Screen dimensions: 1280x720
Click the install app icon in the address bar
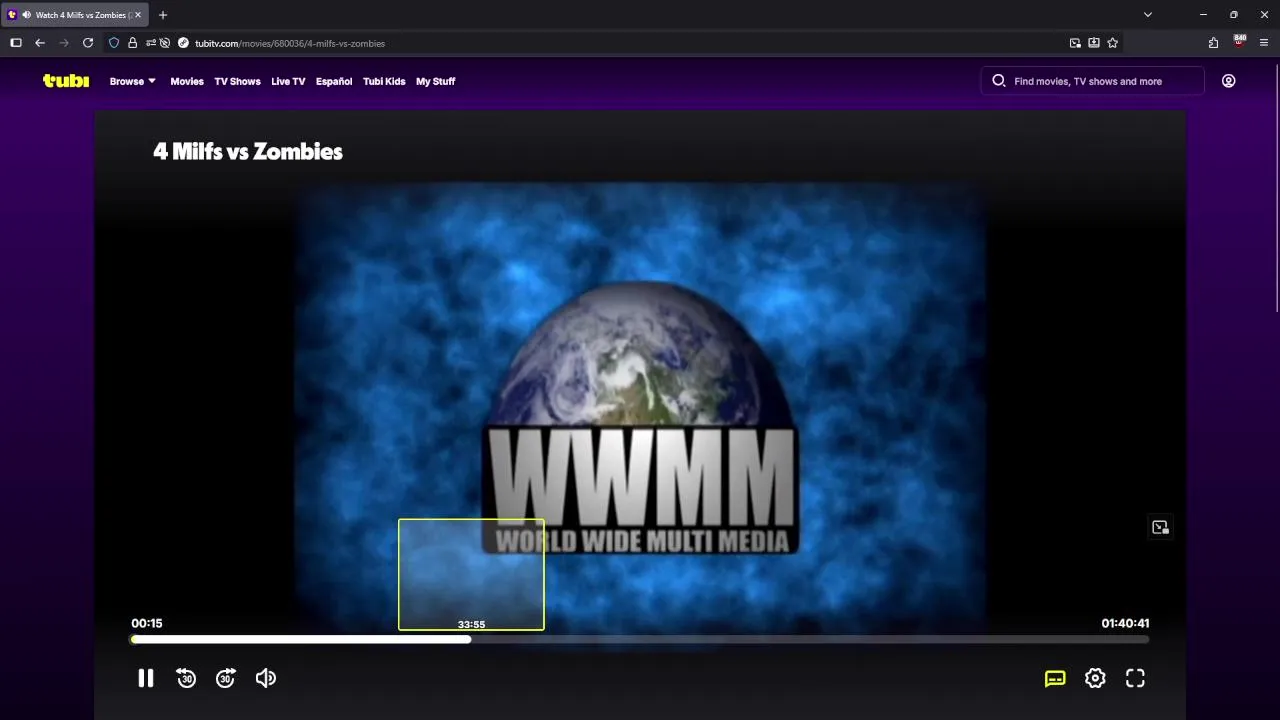coord(1094,43)
